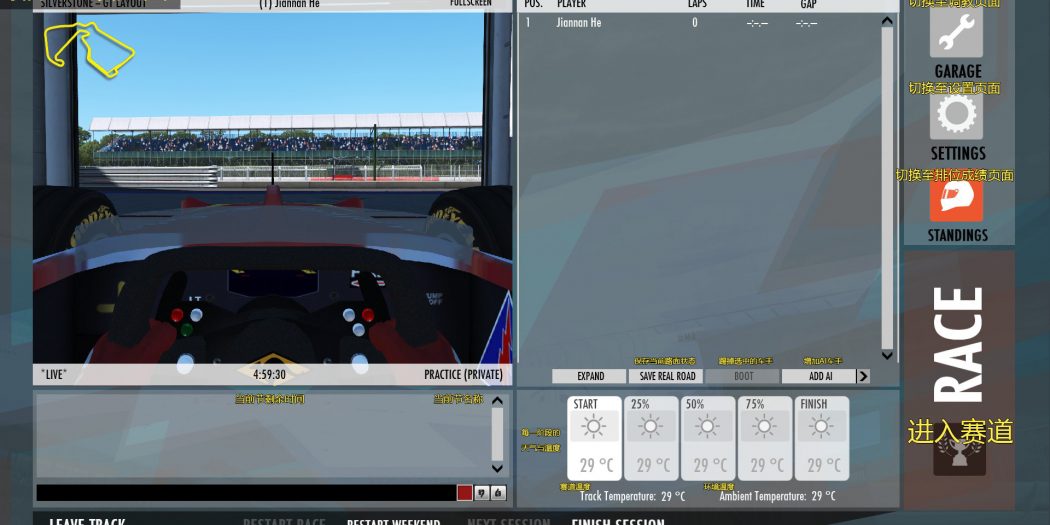
Task: Click the standings list vertical scrollbar
Action: click(x=887, y=188)
